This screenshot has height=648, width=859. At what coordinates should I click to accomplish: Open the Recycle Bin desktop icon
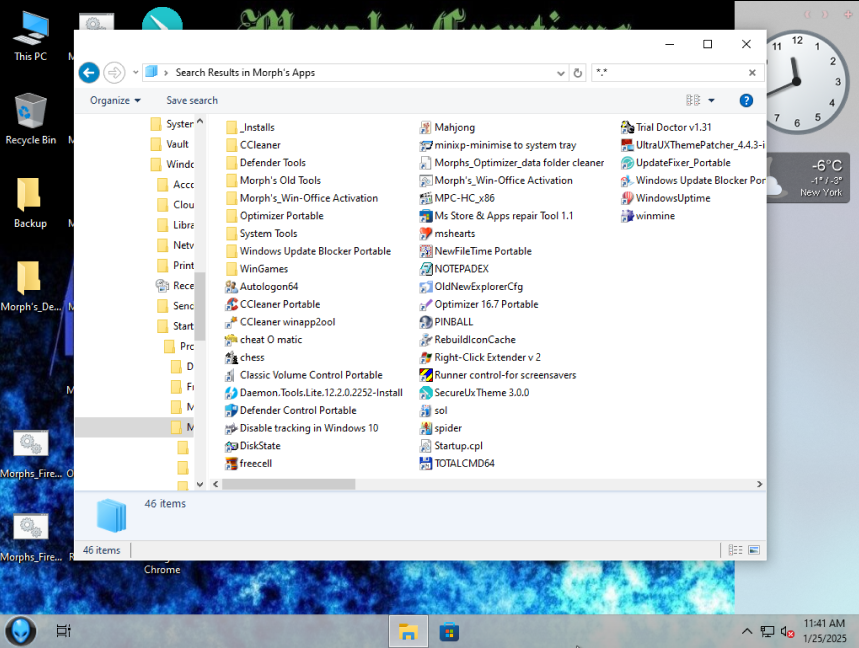[x=31, y=119]
